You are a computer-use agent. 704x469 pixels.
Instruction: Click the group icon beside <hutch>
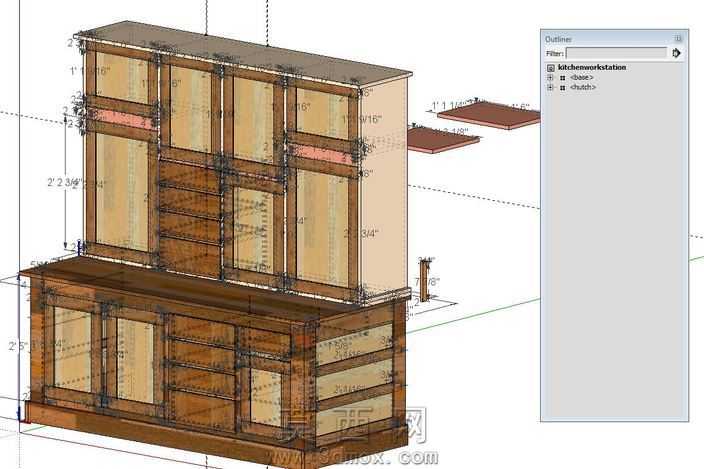563,88
